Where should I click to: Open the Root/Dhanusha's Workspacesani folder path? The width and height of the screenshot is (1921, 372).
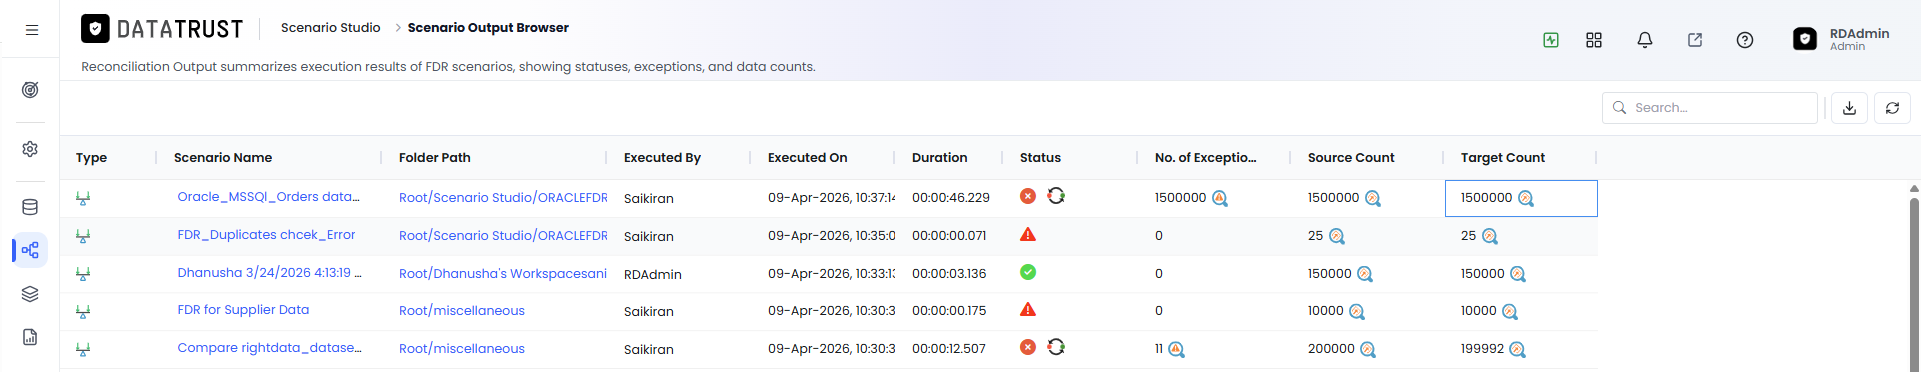click(x=503, y=274)
